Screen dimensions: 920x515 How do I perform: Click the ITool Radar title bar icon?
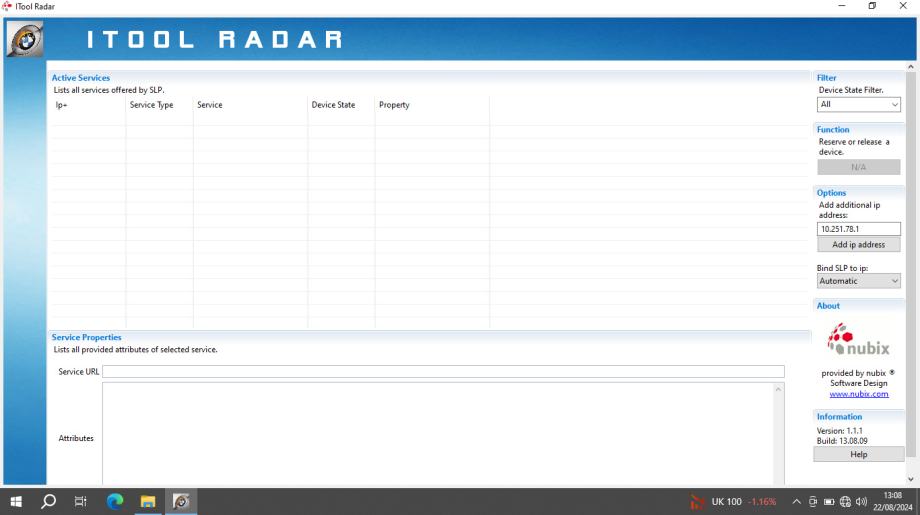tap(7, 6)
